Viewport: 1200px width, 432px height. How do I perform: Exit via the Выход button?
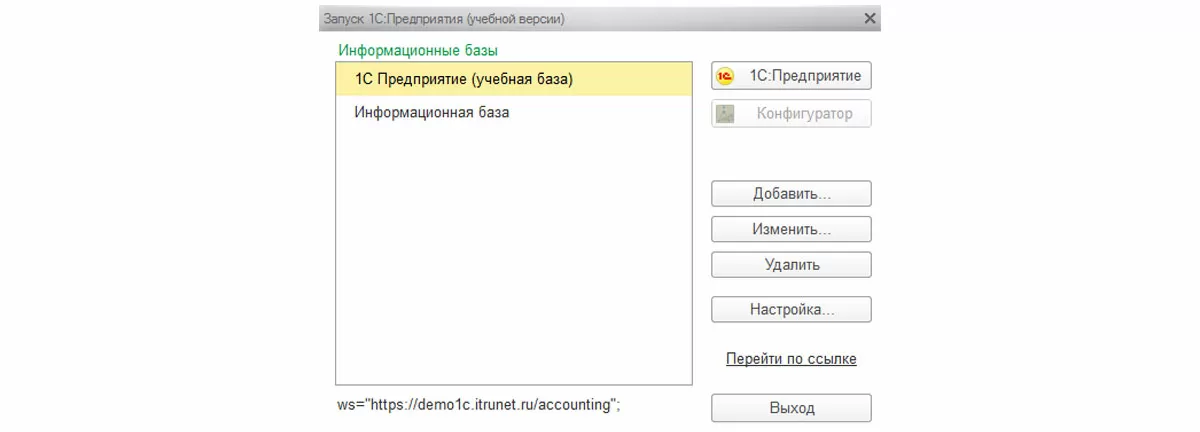(x=791, y=408)
